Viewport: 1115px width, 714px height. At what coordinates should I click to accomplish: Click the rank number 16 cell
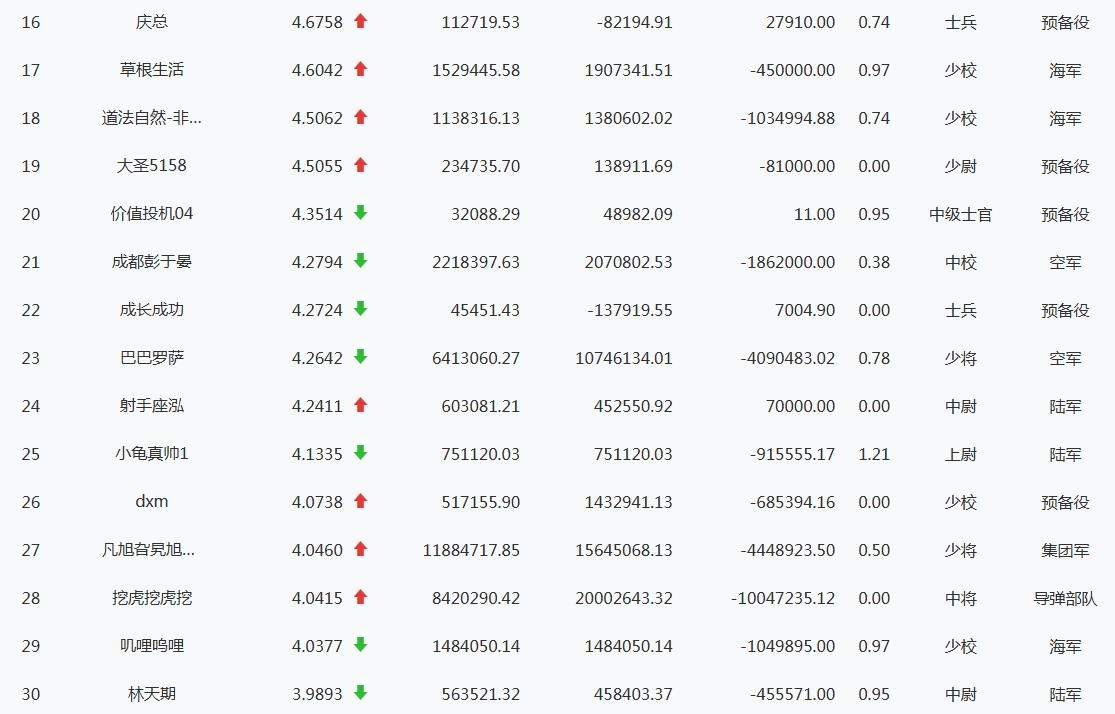31,22
